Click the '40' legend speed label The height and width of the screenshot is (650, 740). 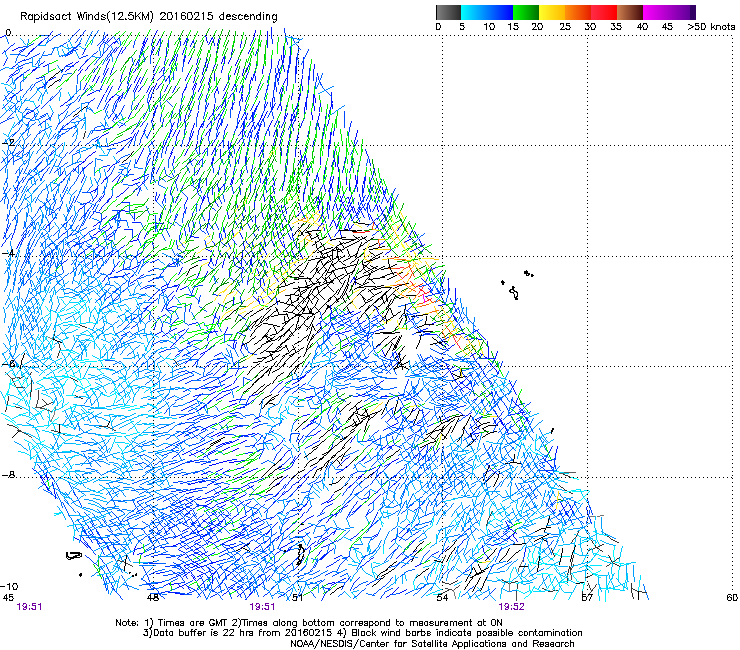(x=642, y=27)
